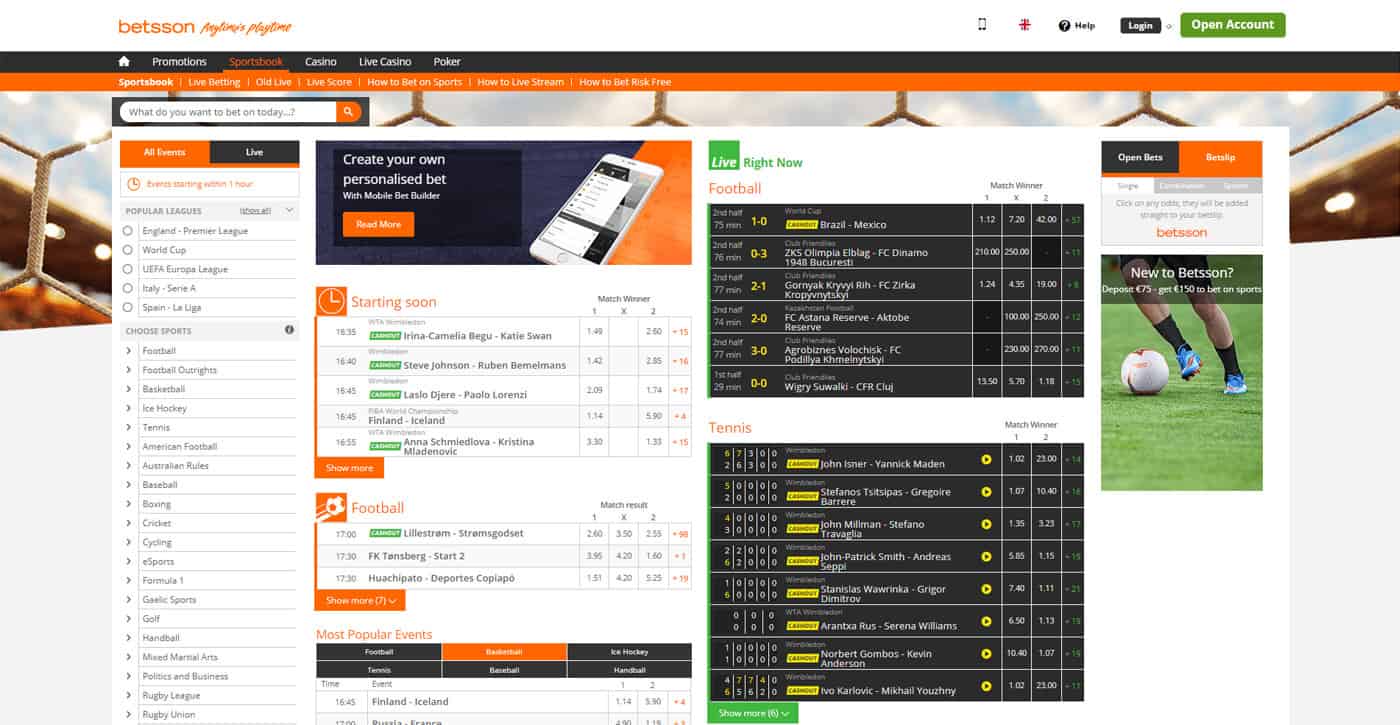Open the Casino menu item
The height and width of the screenshot is (725, 1400).
(321, 62)
